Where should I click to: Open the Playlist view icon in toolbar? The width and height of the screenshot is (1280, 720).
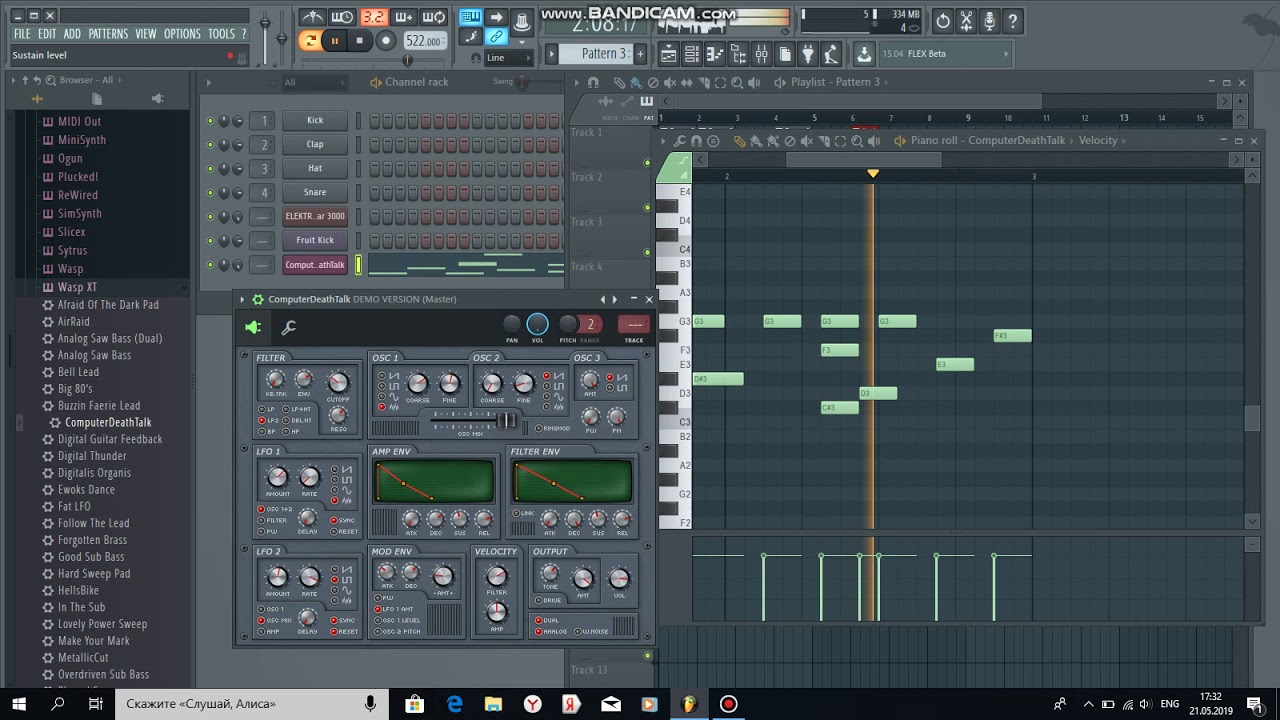pyautogui.click(x=668, y=54)
